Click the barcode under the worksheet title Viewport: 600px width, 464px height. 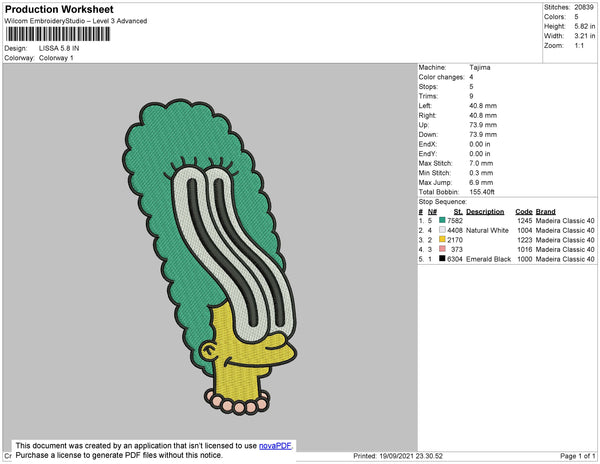[x=58, y=34]
